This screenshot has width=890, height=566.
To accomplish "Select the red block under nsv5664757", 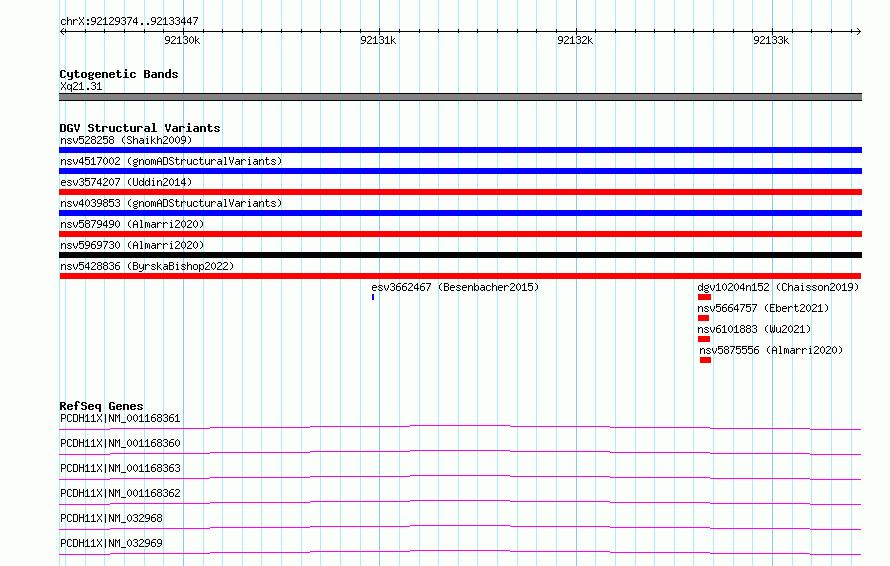I will [x=704, y=318].
